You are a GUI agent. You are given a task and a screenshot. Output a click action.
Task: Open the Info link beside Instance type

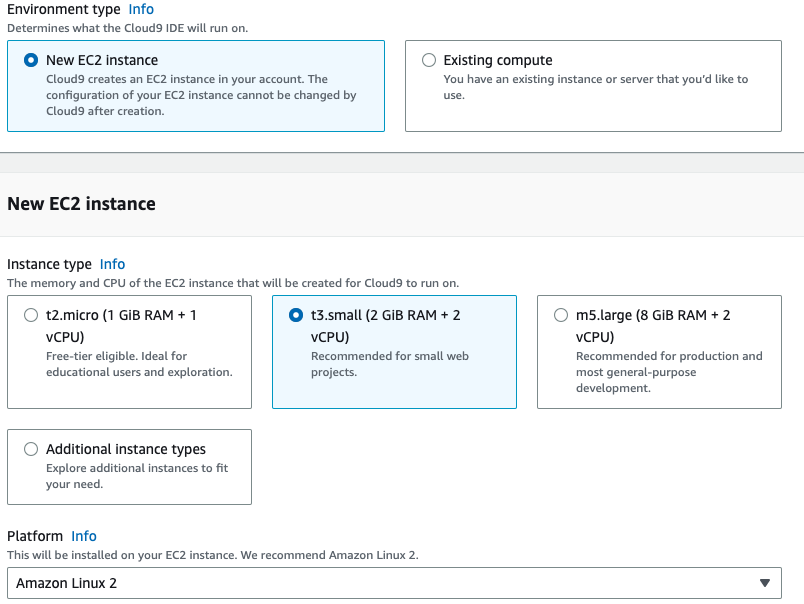(112, 264)
